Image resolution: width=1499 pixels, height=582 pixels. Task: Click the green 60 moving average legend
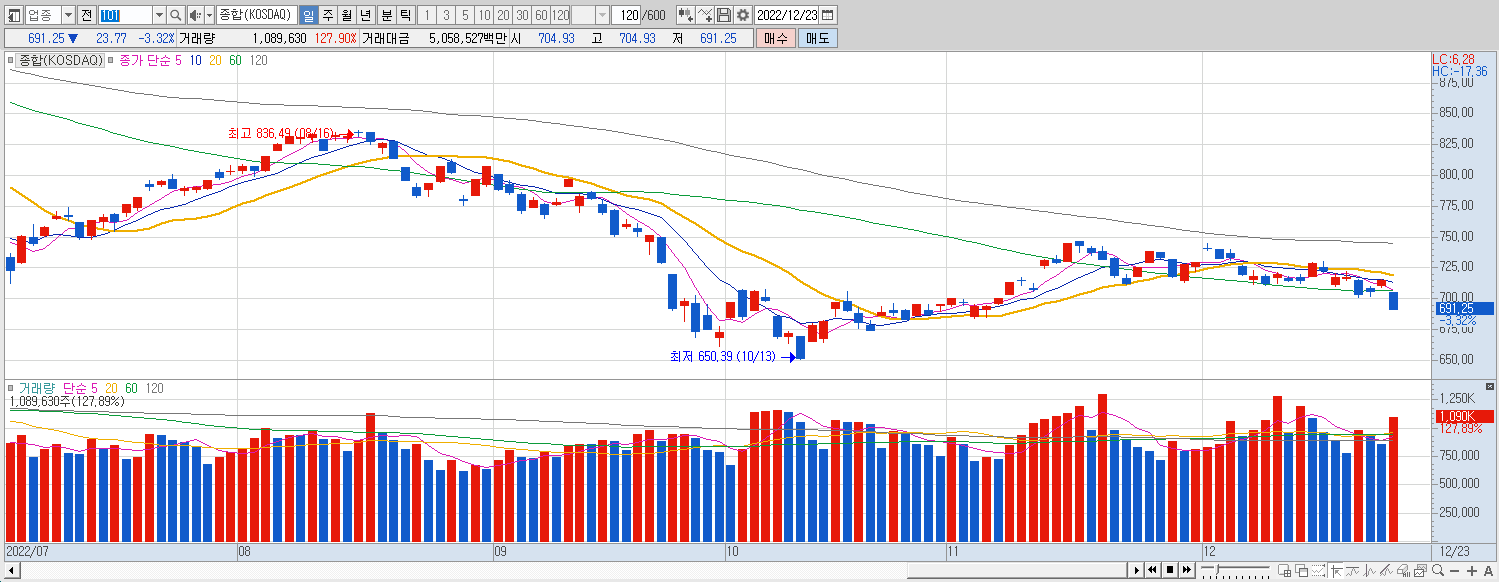coord(236,61)
